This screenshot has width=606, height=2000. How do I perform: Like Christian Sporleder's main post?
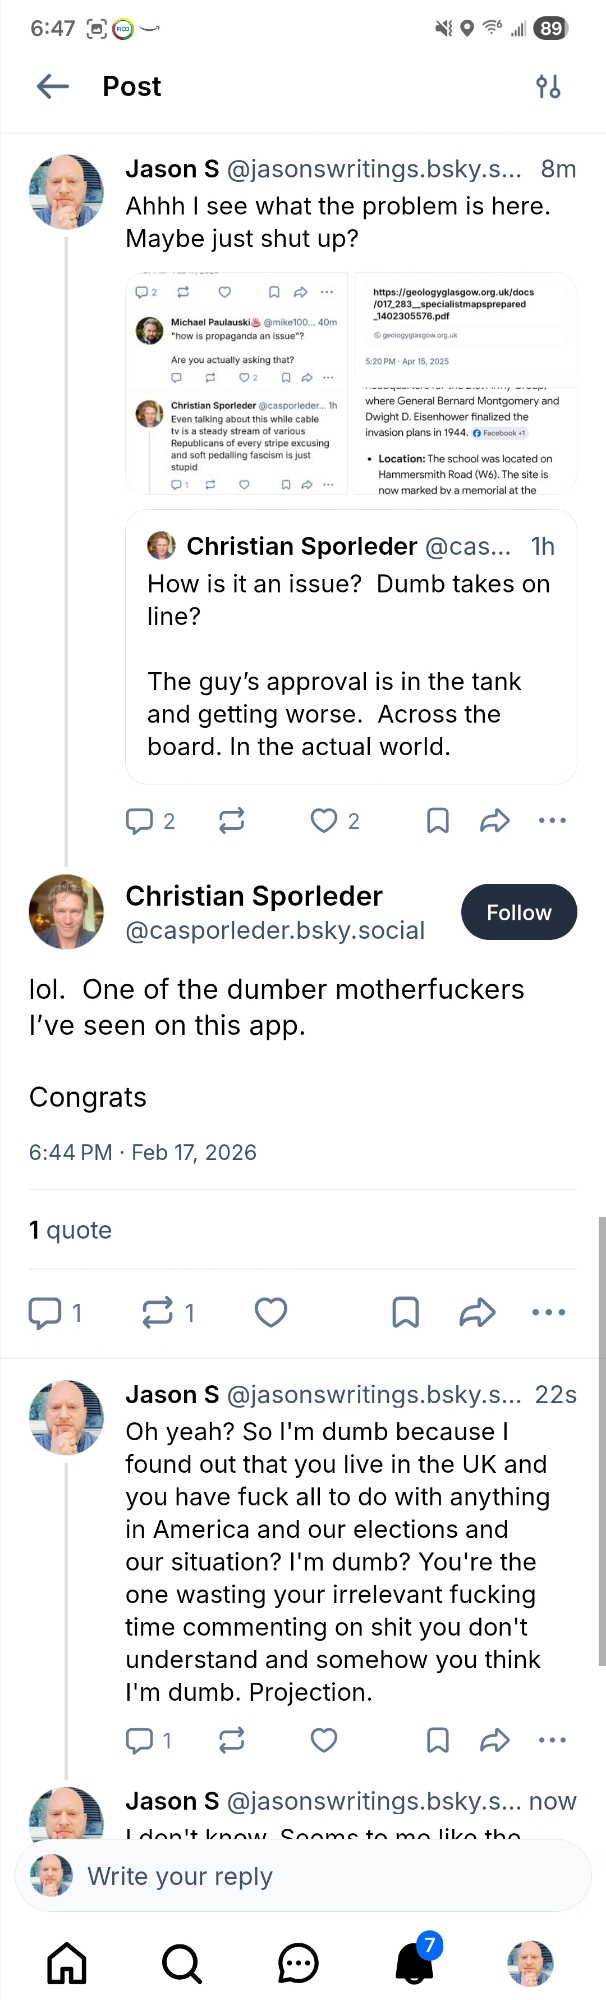coord(271,1312)
